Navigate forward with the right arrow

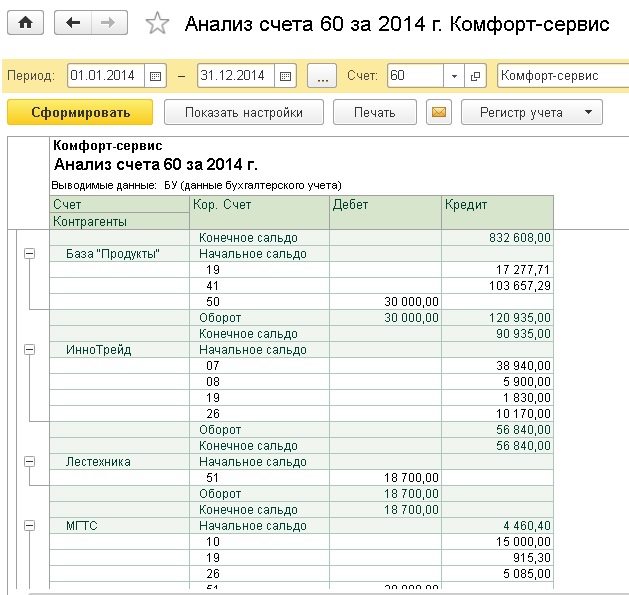coord(110,23)
